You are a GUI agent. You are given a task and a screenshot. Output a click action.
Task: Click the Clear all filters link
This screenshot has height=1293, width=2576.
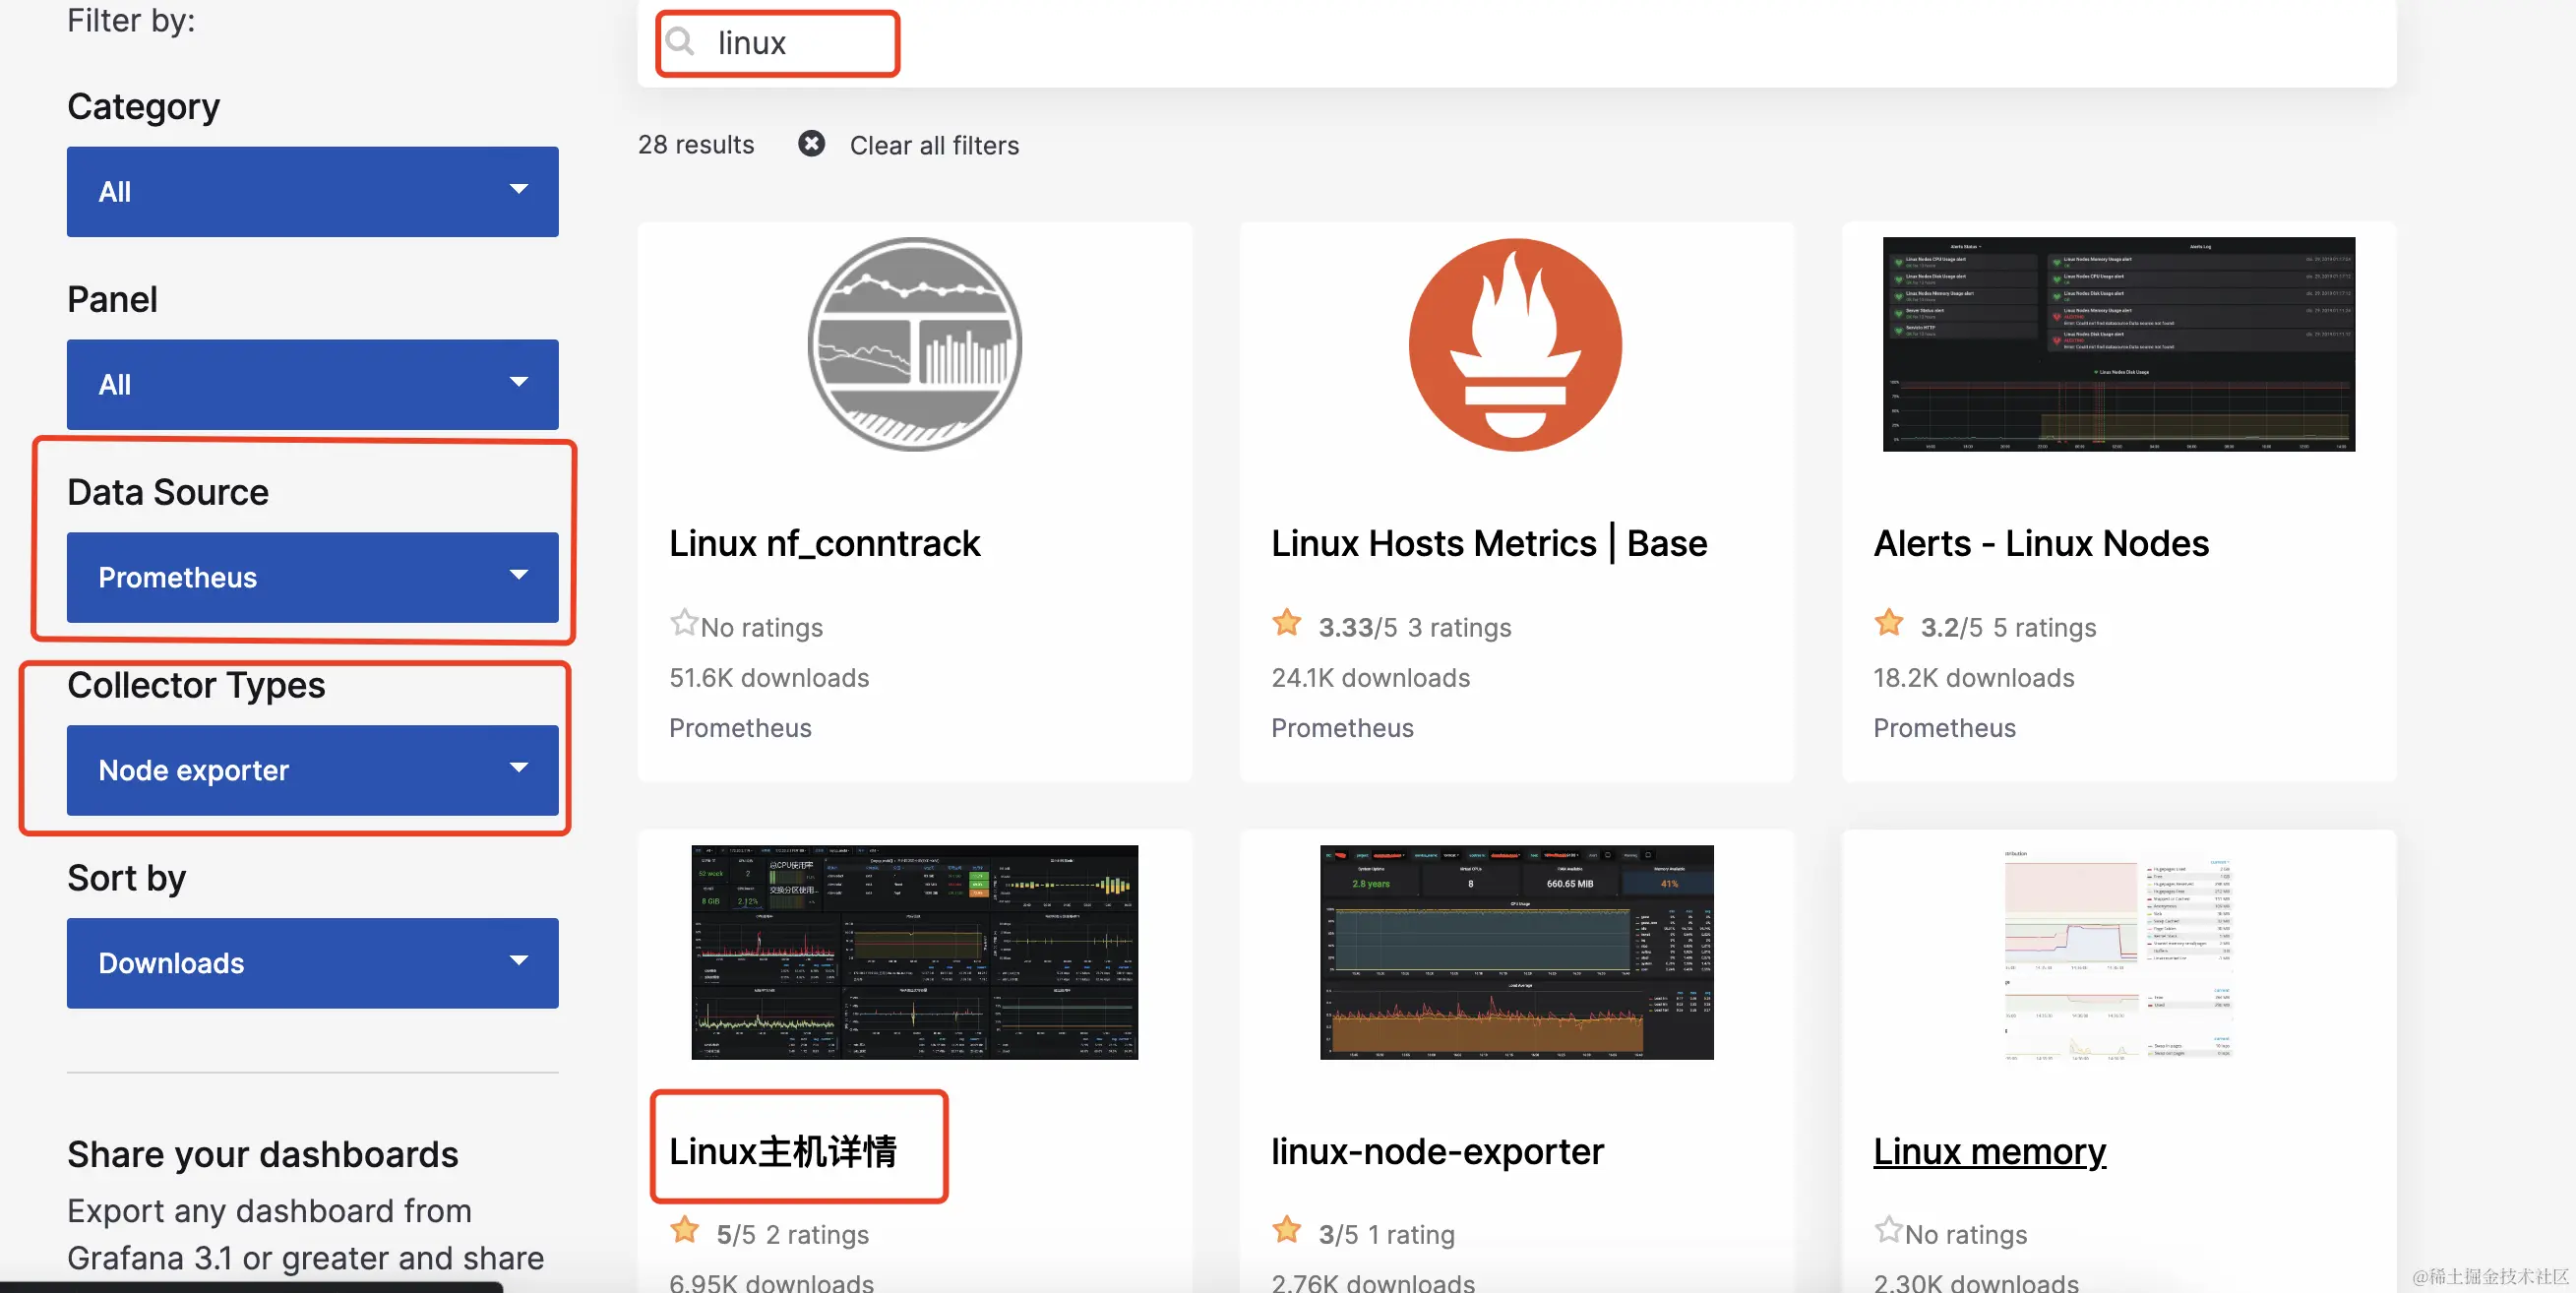(933, 146)
